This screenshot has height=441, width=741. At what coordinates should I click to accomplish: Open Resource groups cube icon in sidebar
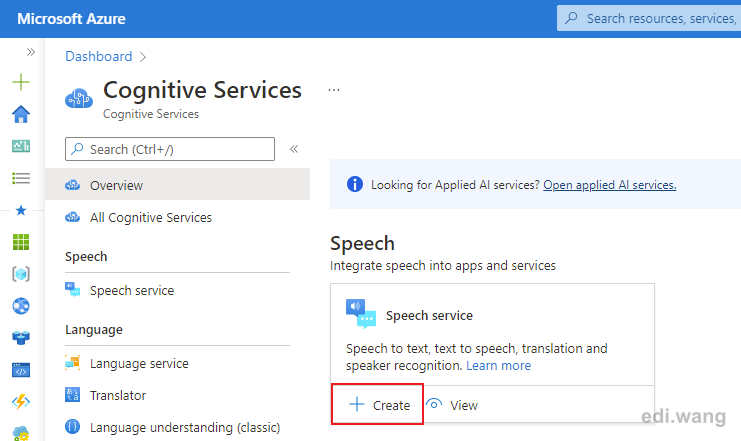(21, 274)
